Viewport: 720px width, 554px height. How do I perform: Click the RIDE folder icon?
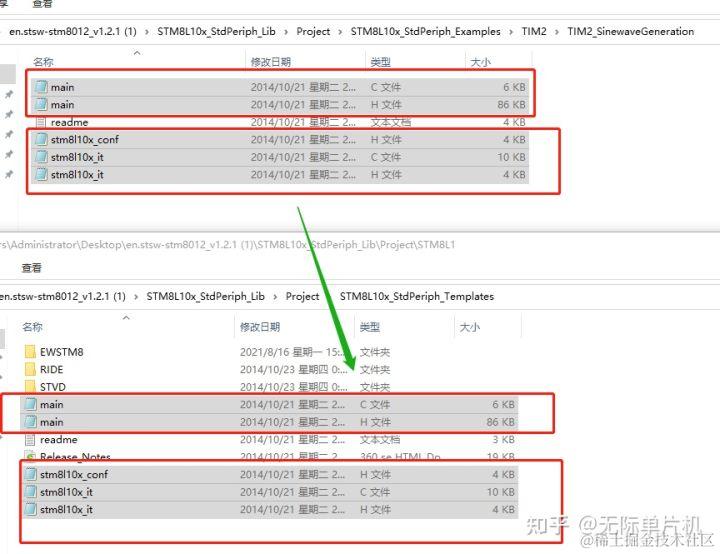coord(30,369)
